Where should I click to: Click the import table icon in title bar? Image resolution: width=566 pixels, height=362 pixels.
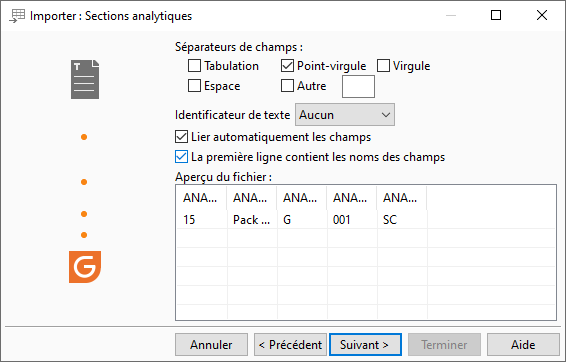[17, 16]
